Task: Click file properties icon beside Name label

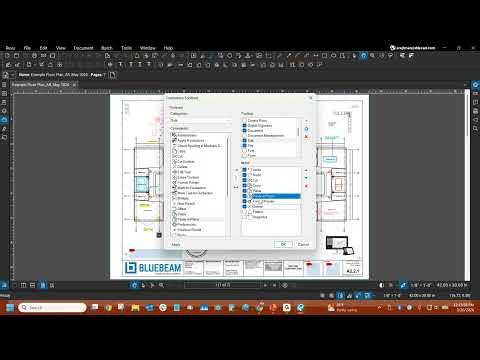Action: point(6,75)
